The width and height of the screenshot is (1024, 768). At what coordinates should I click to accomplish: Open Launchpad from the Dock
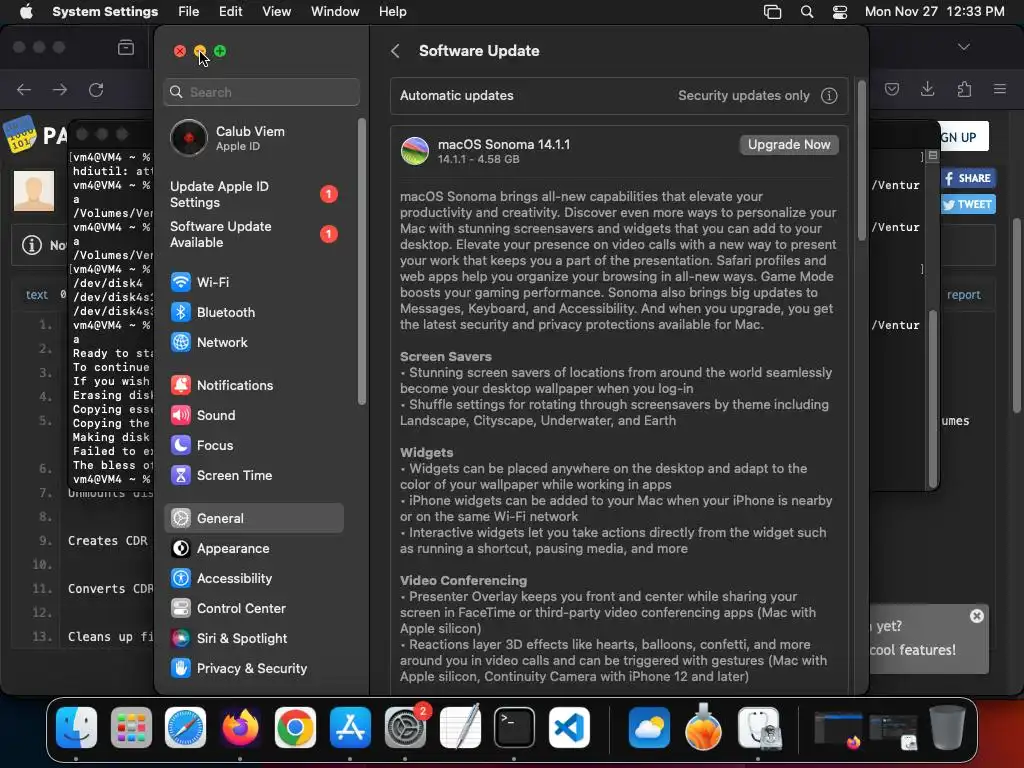pyautogui.click(x=131, y=727)
